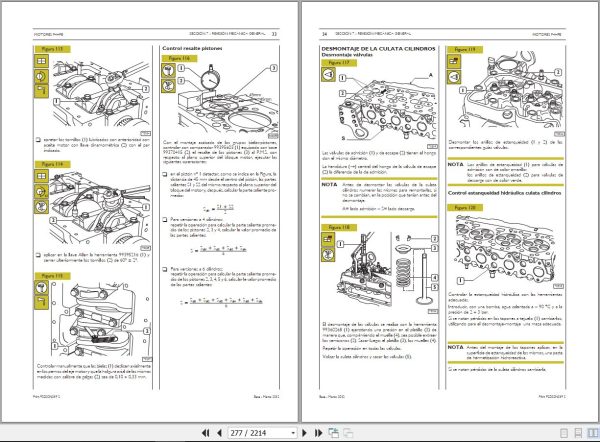This screenshot has height=442, width=600.
Task: Click the Figura 116 label
Action: tap(179, 58)
